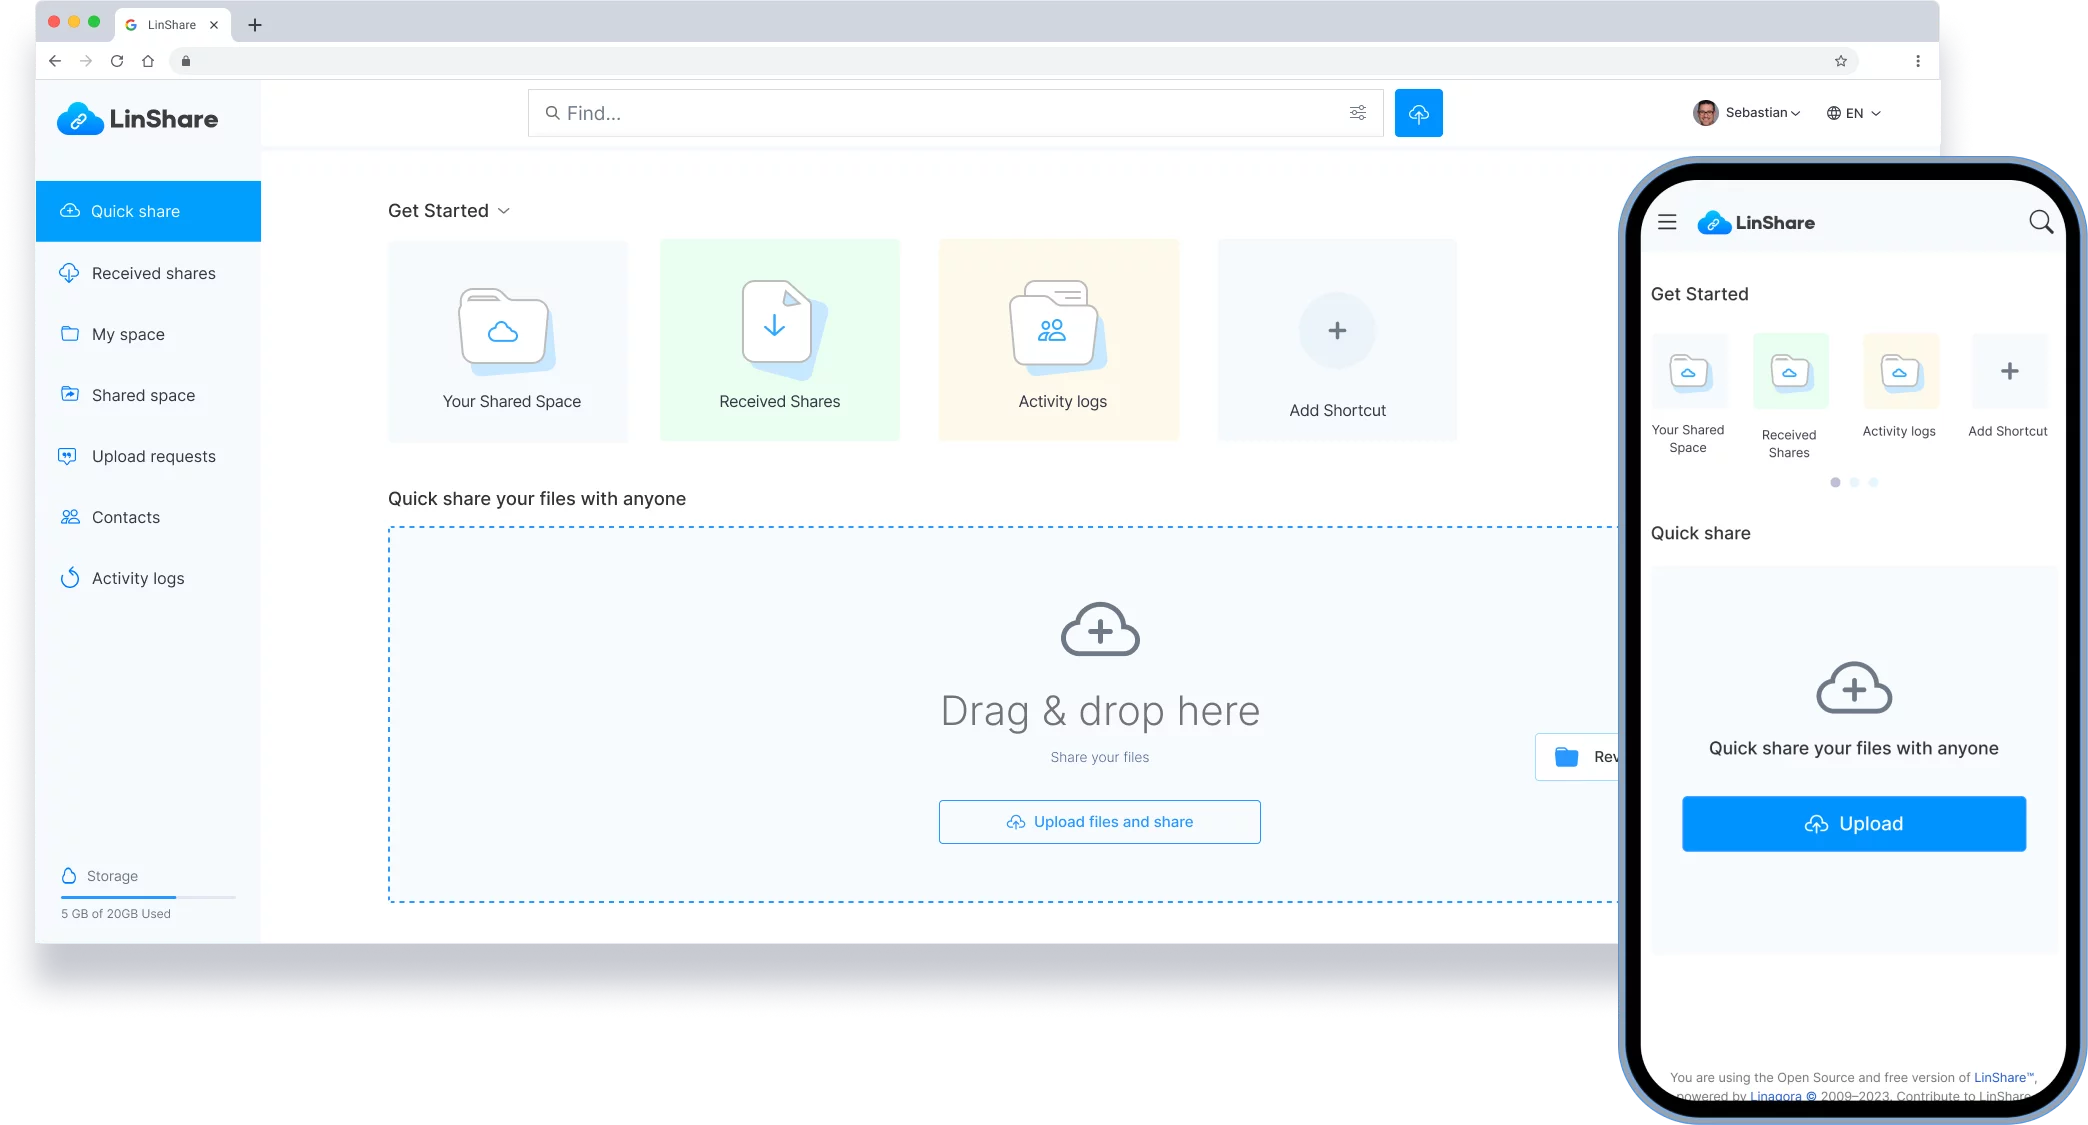Image resolution: width=2088 pixels, height=1125 pixels.
Task: Click the blue cloud upload icon button
Action: 1418,113
